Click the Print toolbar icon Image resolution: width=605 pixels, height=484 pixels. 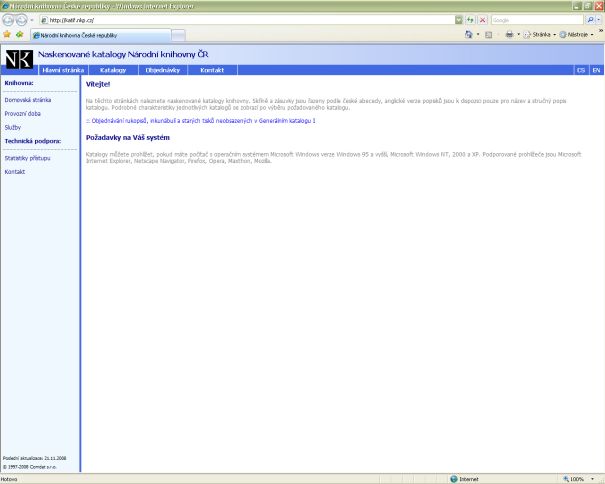(509, 34)
